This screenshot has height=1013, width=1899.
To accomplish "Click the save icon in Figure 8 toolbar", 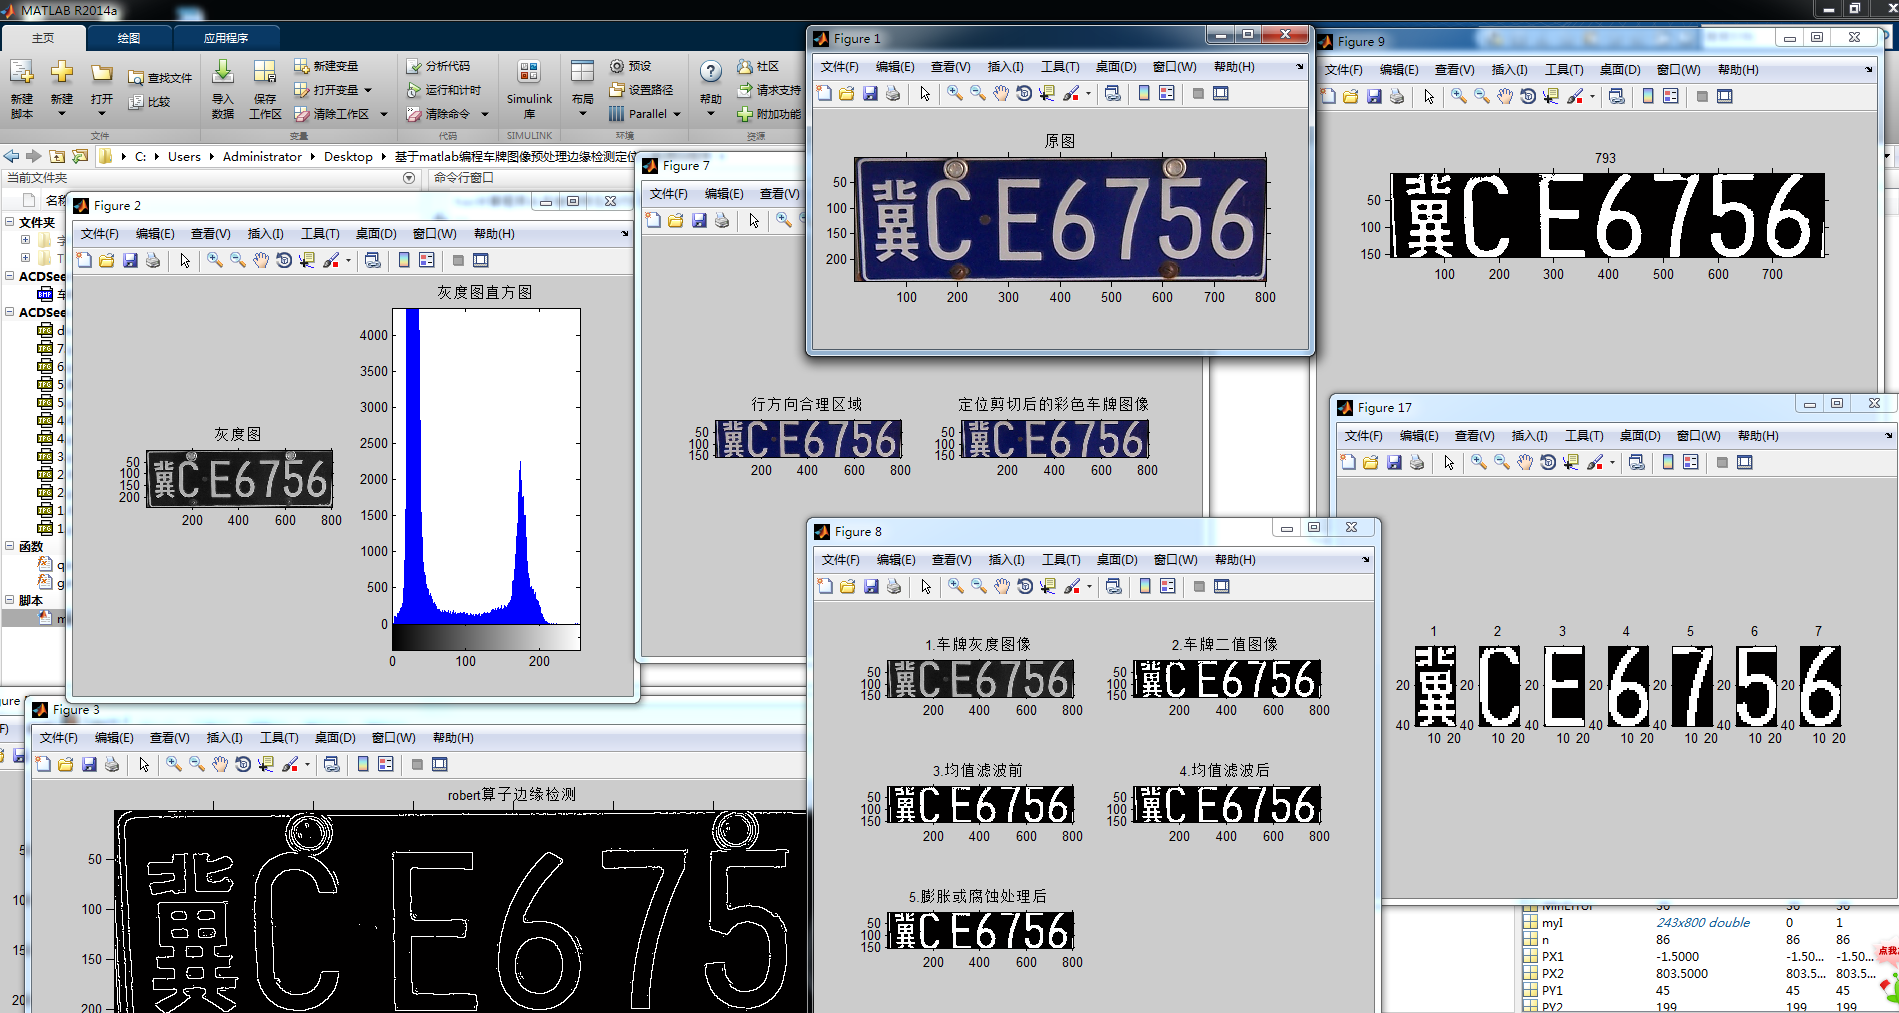I will pos(871,586).
